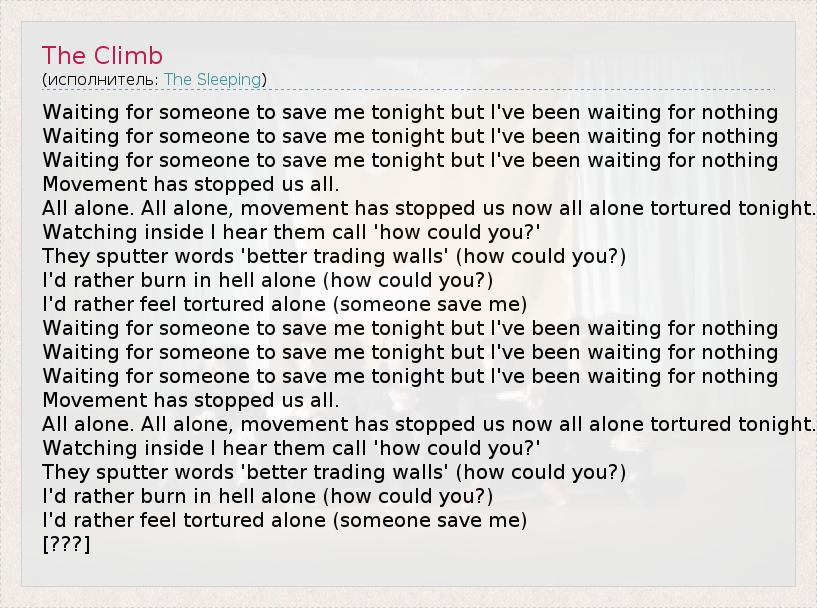Screen dimensions: 817x608
Task: Select first Movement has stopped us all line
Action: [191, 184]
